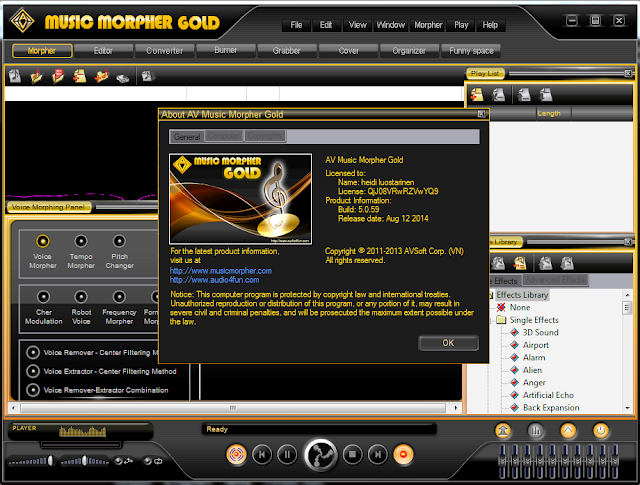Click the open folder with music note icon

[x=36, y=76]
